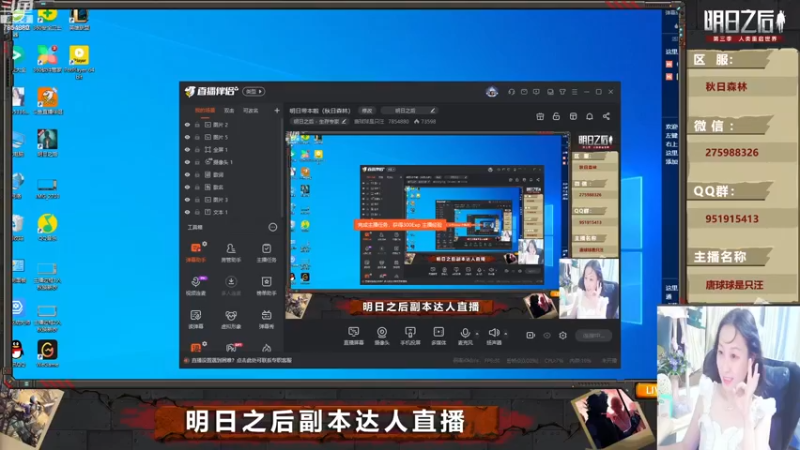This screenshot has height=450, width=800.
Task: Open the 主播任务 streamer tasks tool
Action: coord(266,252)
